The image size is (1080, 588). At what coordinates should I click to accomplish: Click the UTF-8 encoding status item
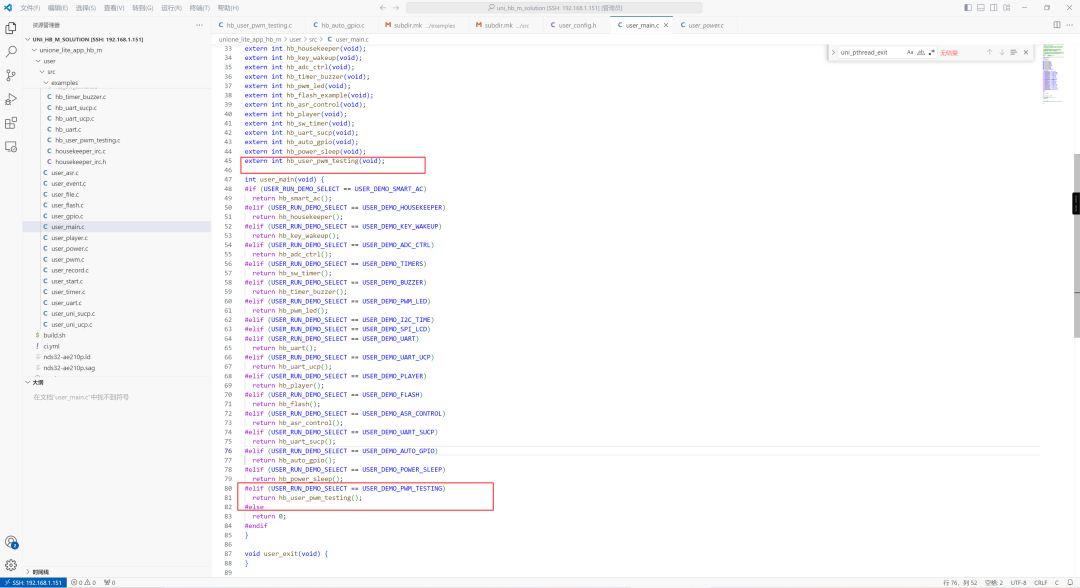1018,582
